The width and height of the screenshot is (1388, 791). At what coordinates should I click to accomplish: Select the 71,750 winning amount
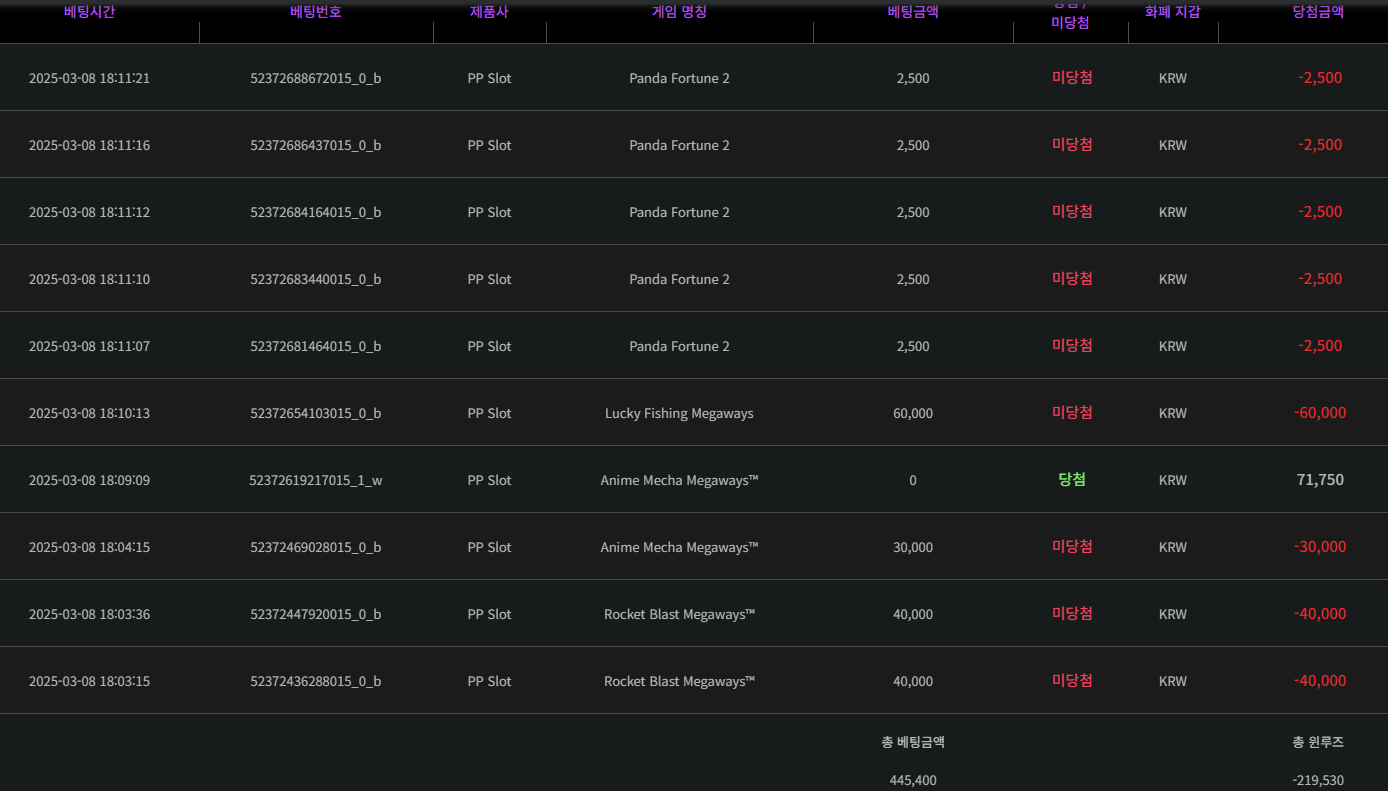tap(1320, 480)
